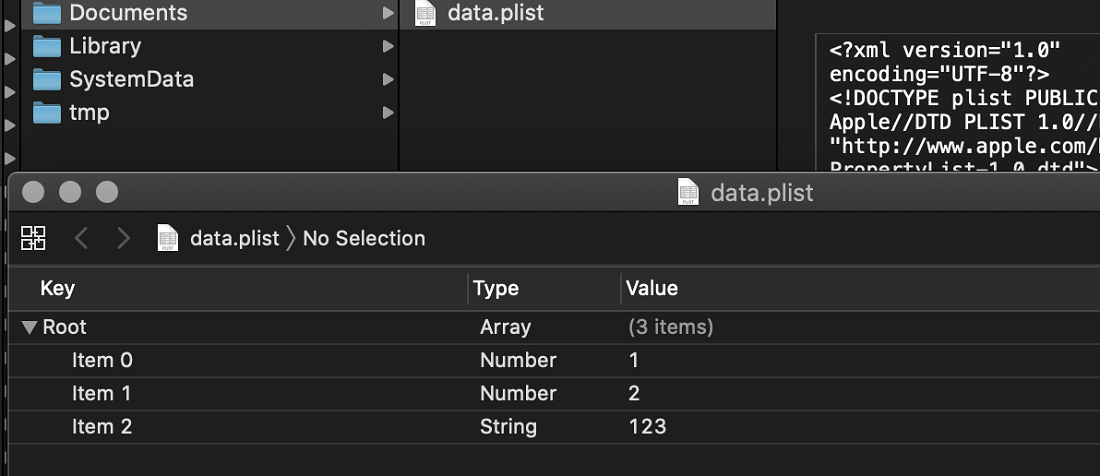Expand the Library folder arrow
This screenshot has height=476, width=1100.
tap(388, 46)
